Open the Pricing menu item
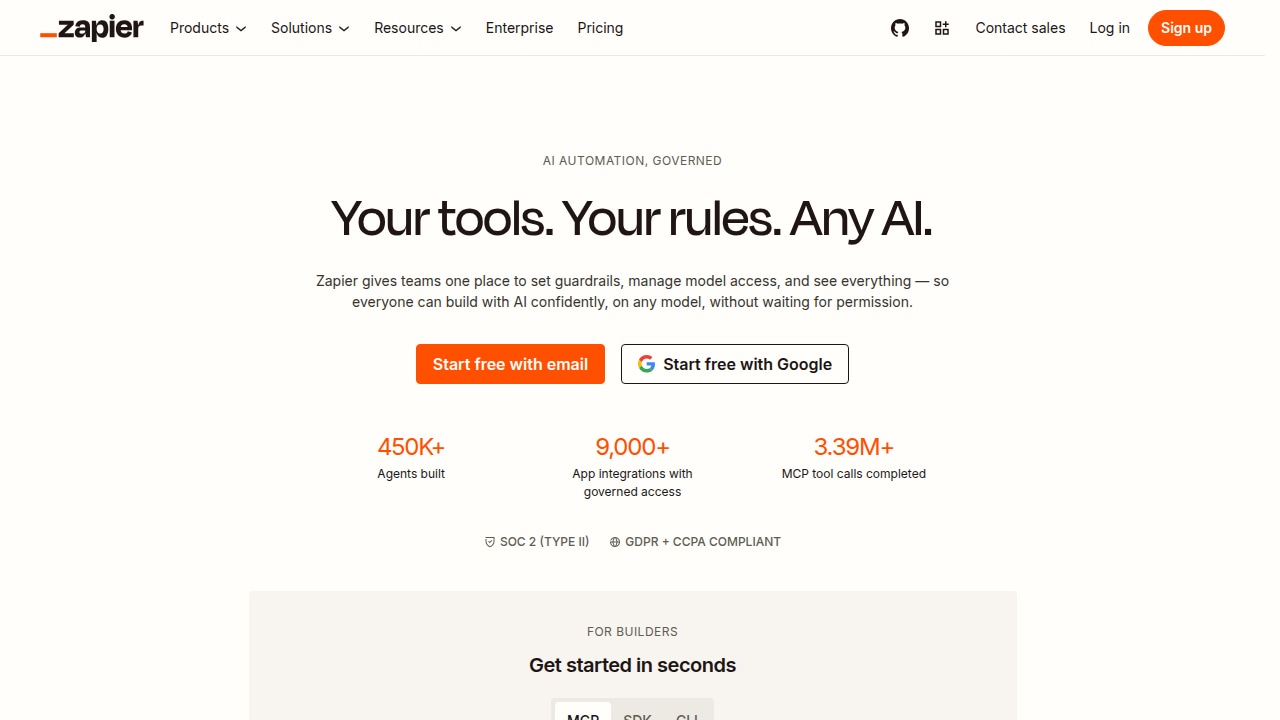Screen dimensions: 1280x720 pyautogui.click(x=600, y=28)
